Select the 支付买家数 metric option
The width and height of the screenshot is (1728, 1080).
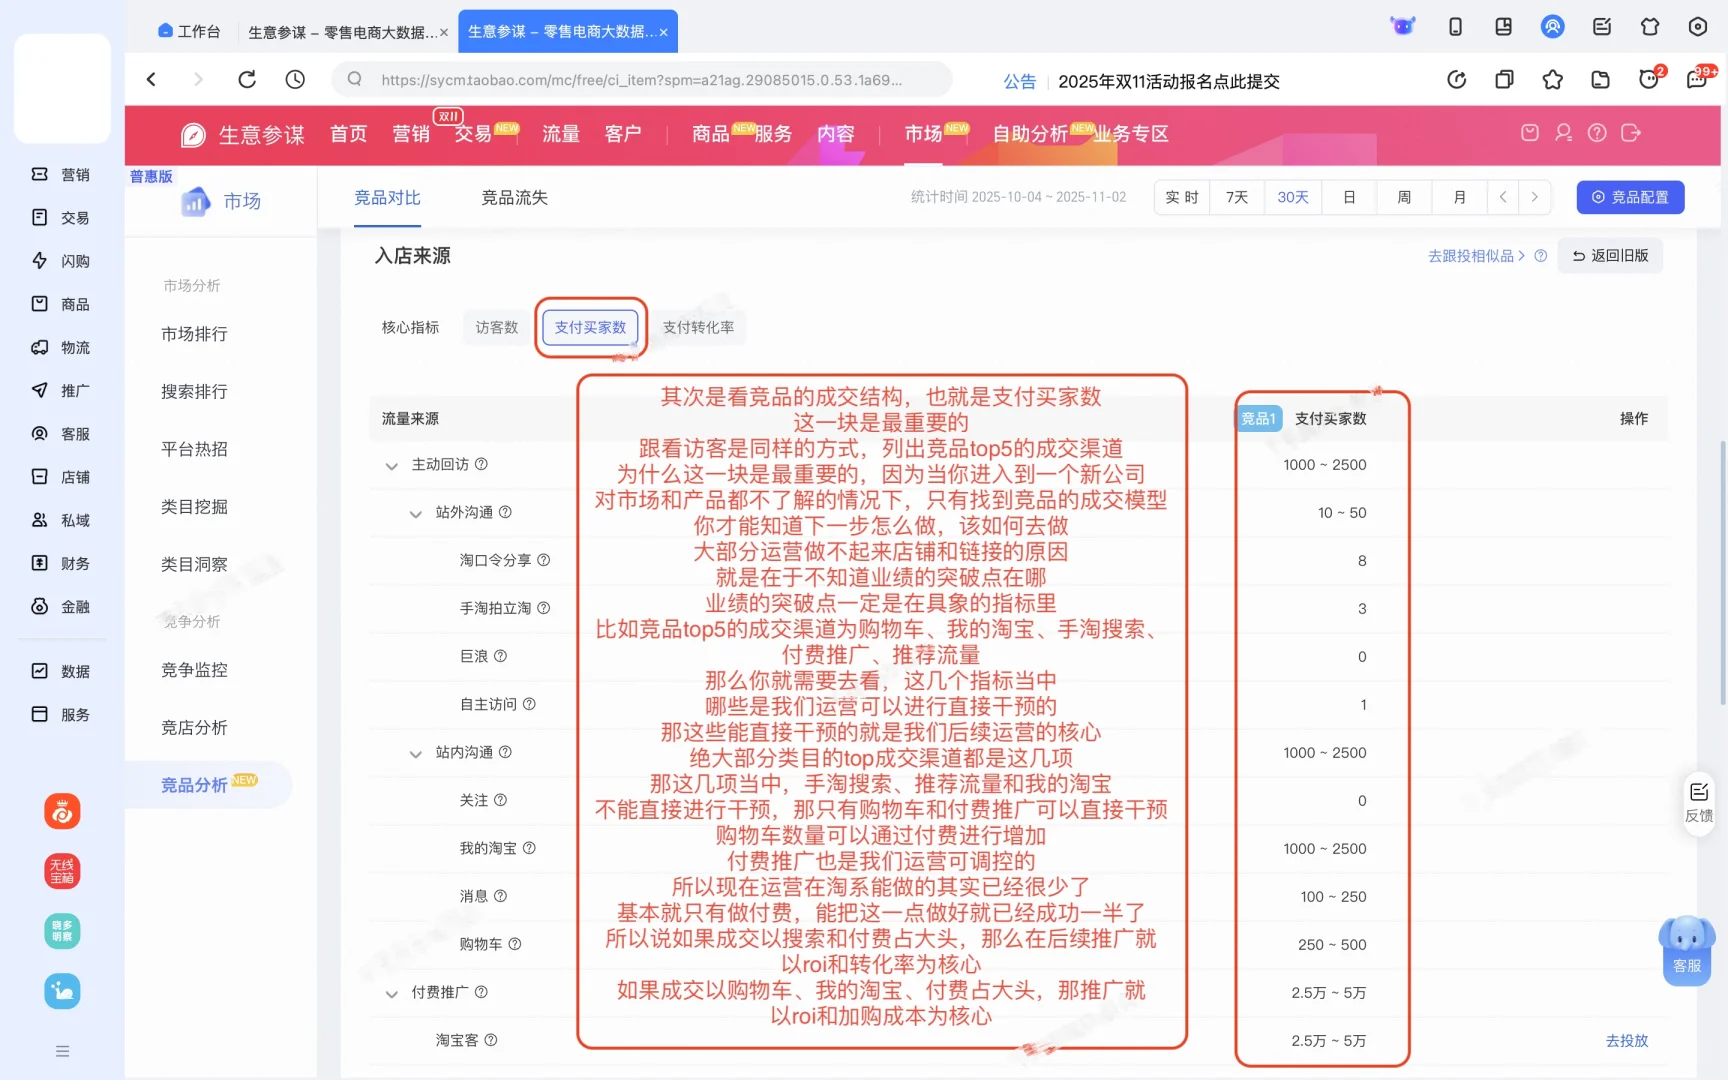tap(590, 328)
